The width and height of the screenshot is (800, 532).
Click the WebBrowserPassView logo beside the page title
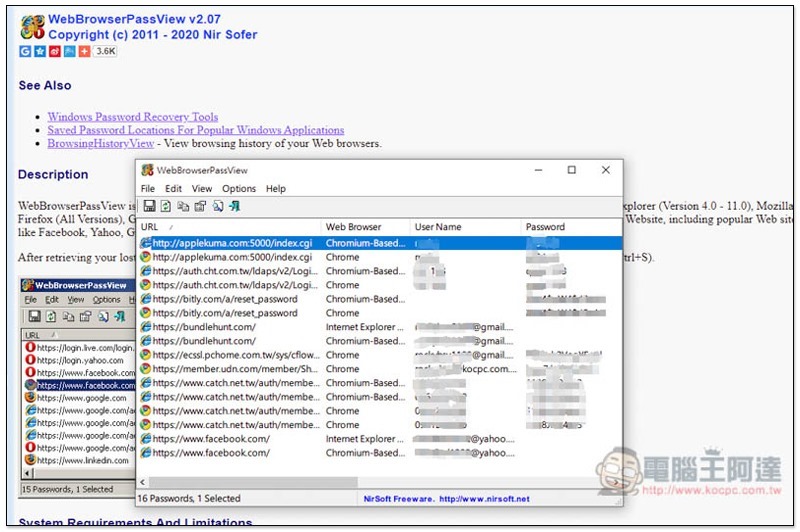pos(32,27)
